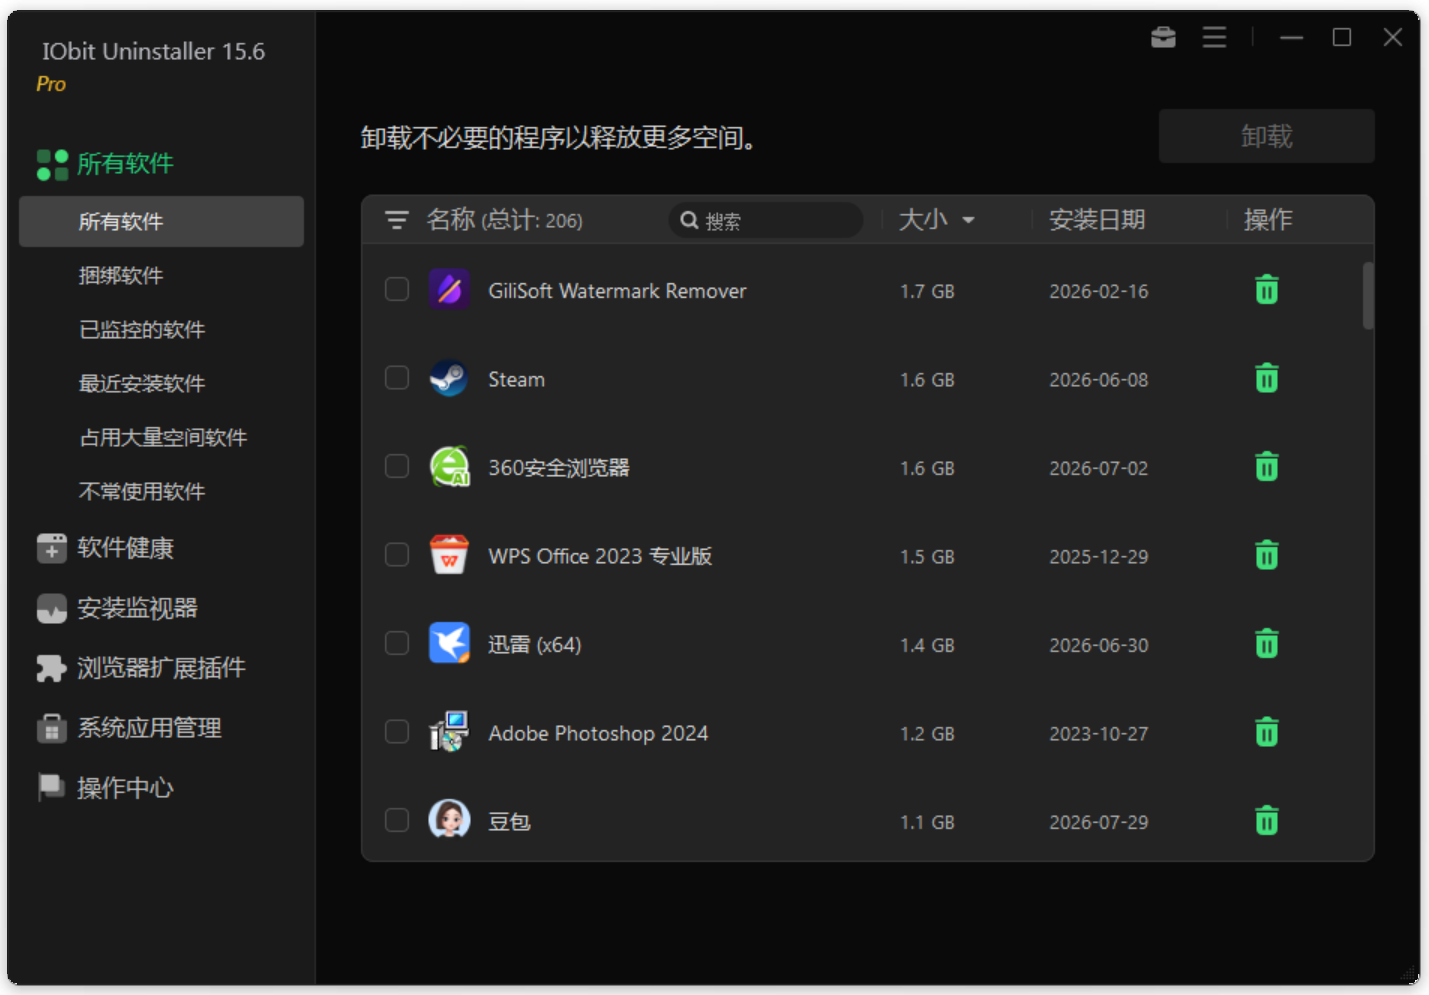Click the software list vertical scrollbar
This screenshot has height=995, width=1429.
pyautogui.click(x=1367, y=295)
